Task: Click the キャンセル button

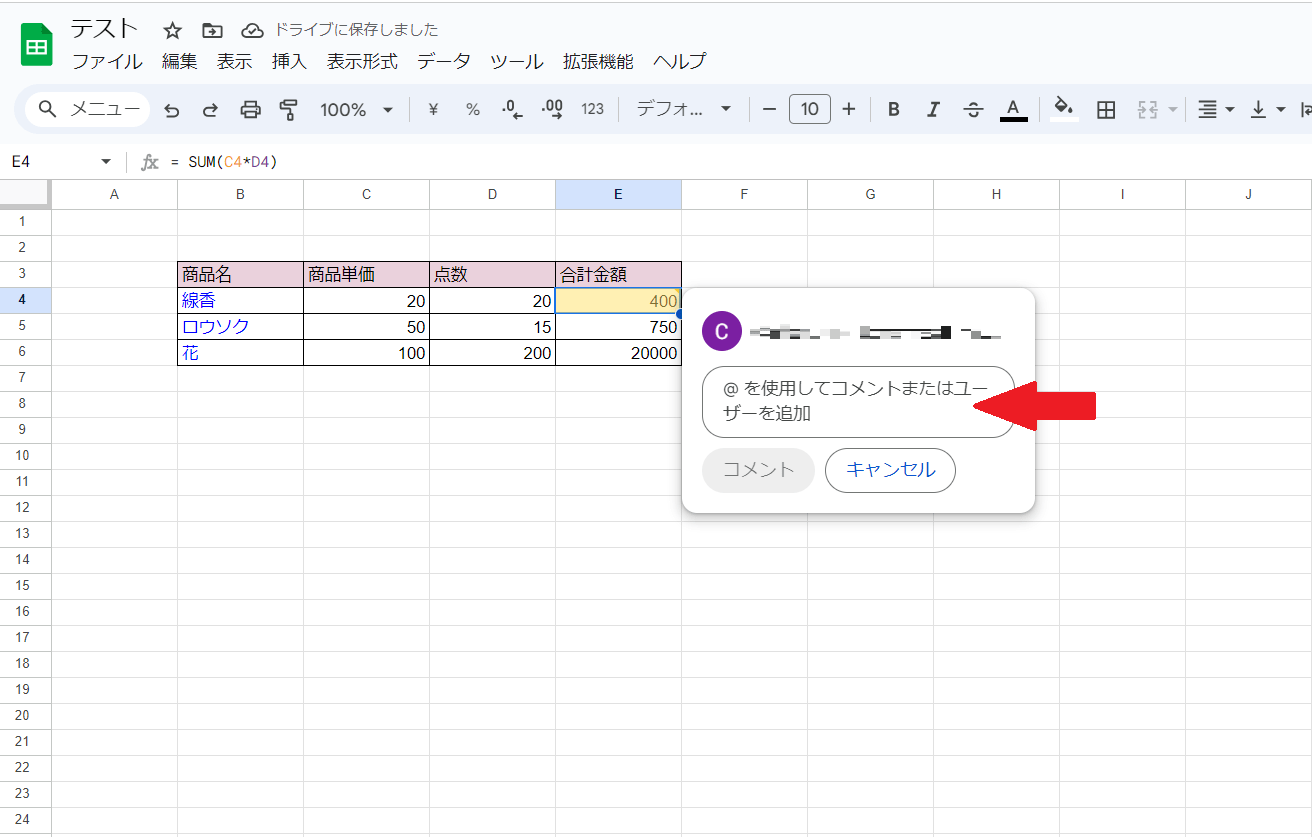Action: [x=890, y=470]
